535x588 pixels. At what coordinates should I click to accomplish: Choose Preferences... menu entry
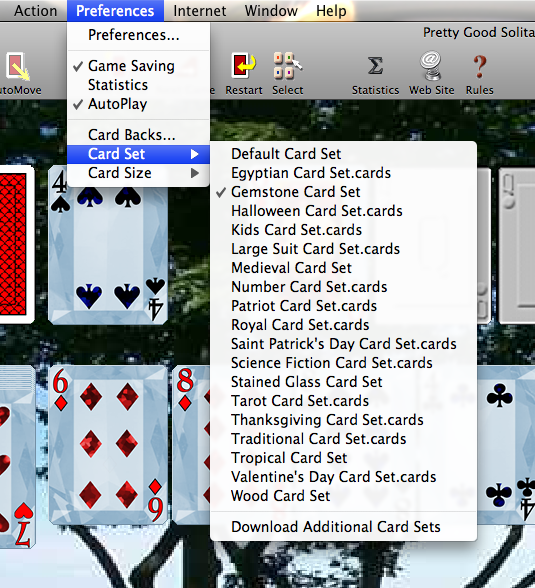(x=138, y=35)
